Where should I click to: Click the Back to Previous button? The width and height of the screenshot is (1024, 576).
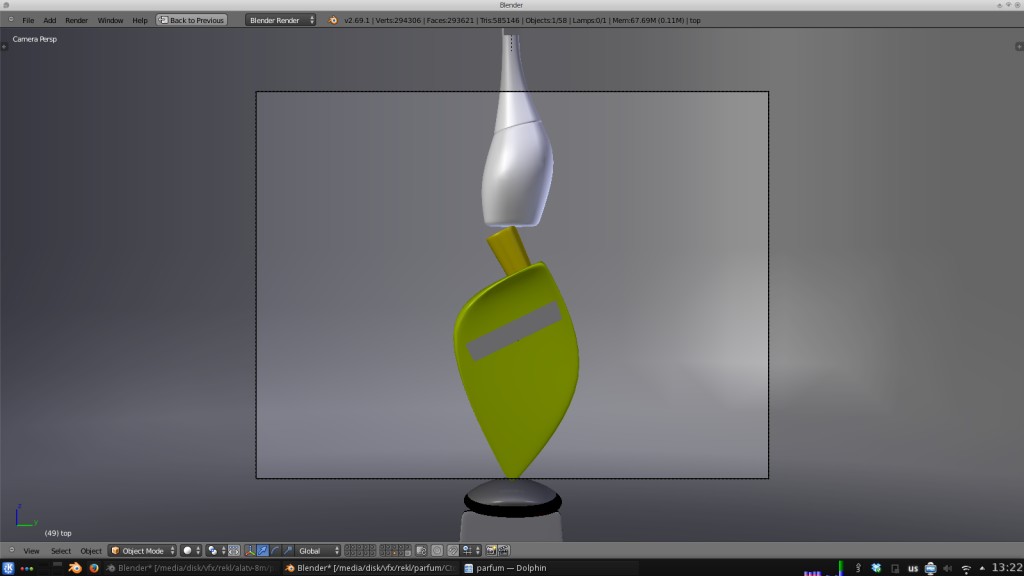coord(192,19)
